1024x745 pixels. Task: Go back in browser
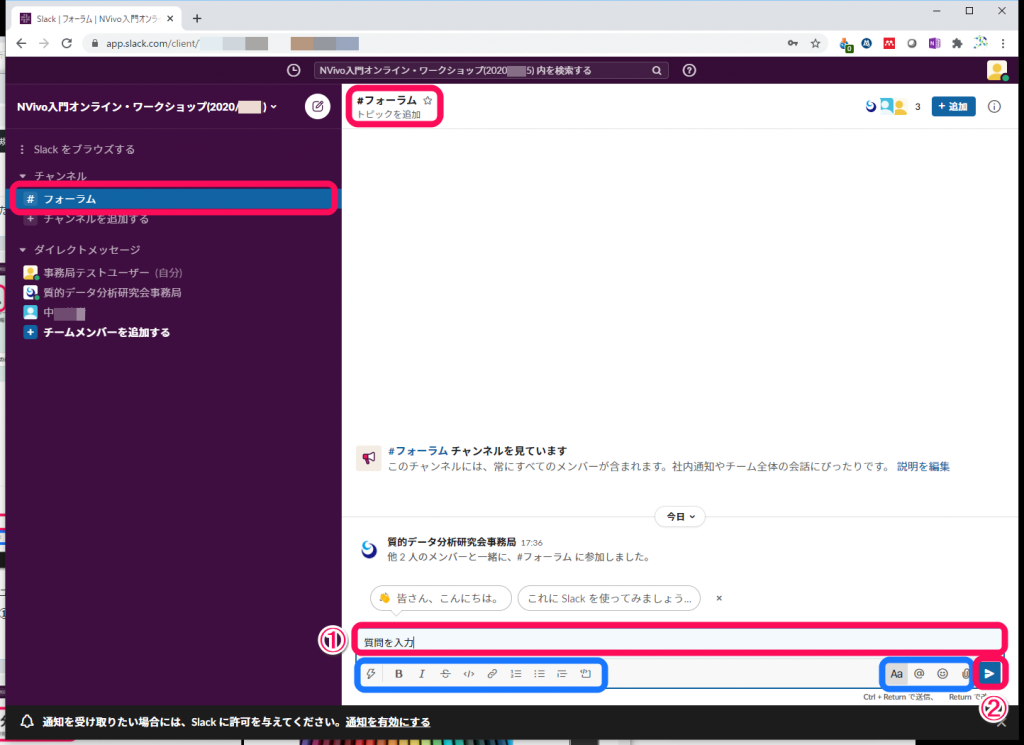point(22,43)
